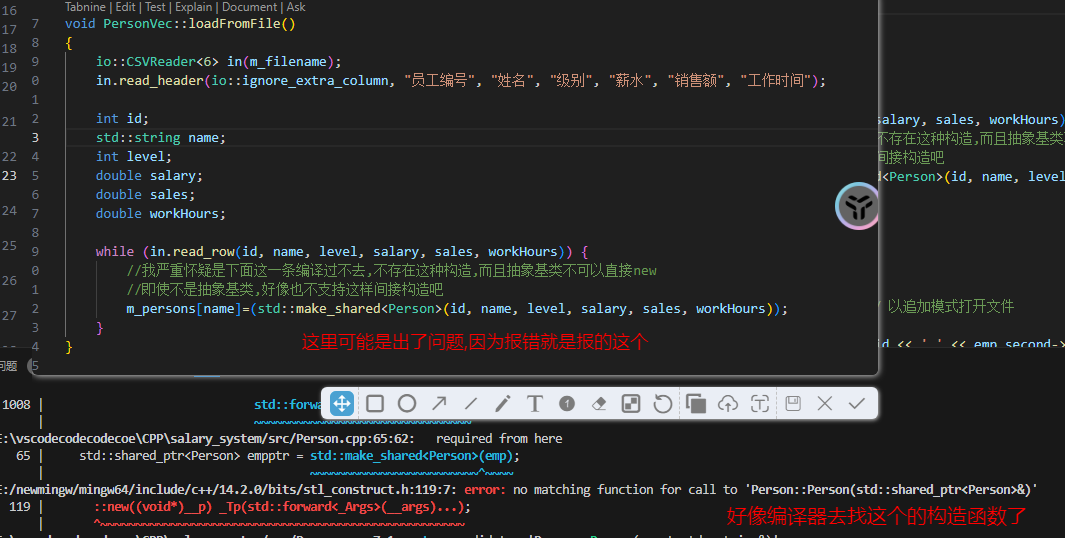Click the Tabnine code lens link
Screen dimensions: 1065x538
click(x=85, y=7)
